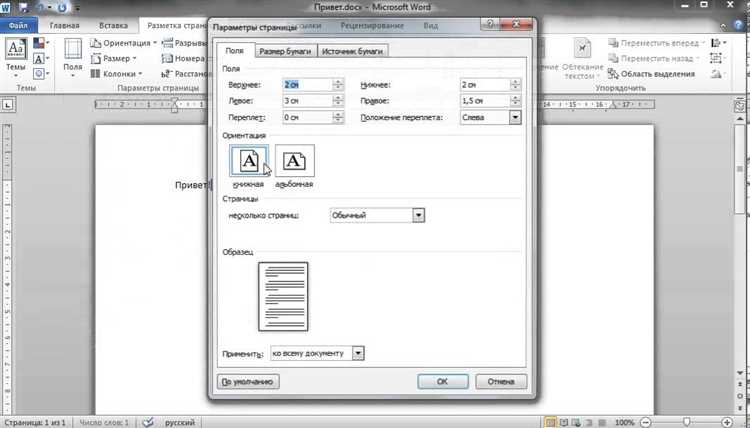This screenshot has height=428, width=750.
Task: Toggle ruler button above the vertical scrollbar
Action: click(x=739, y=106)
